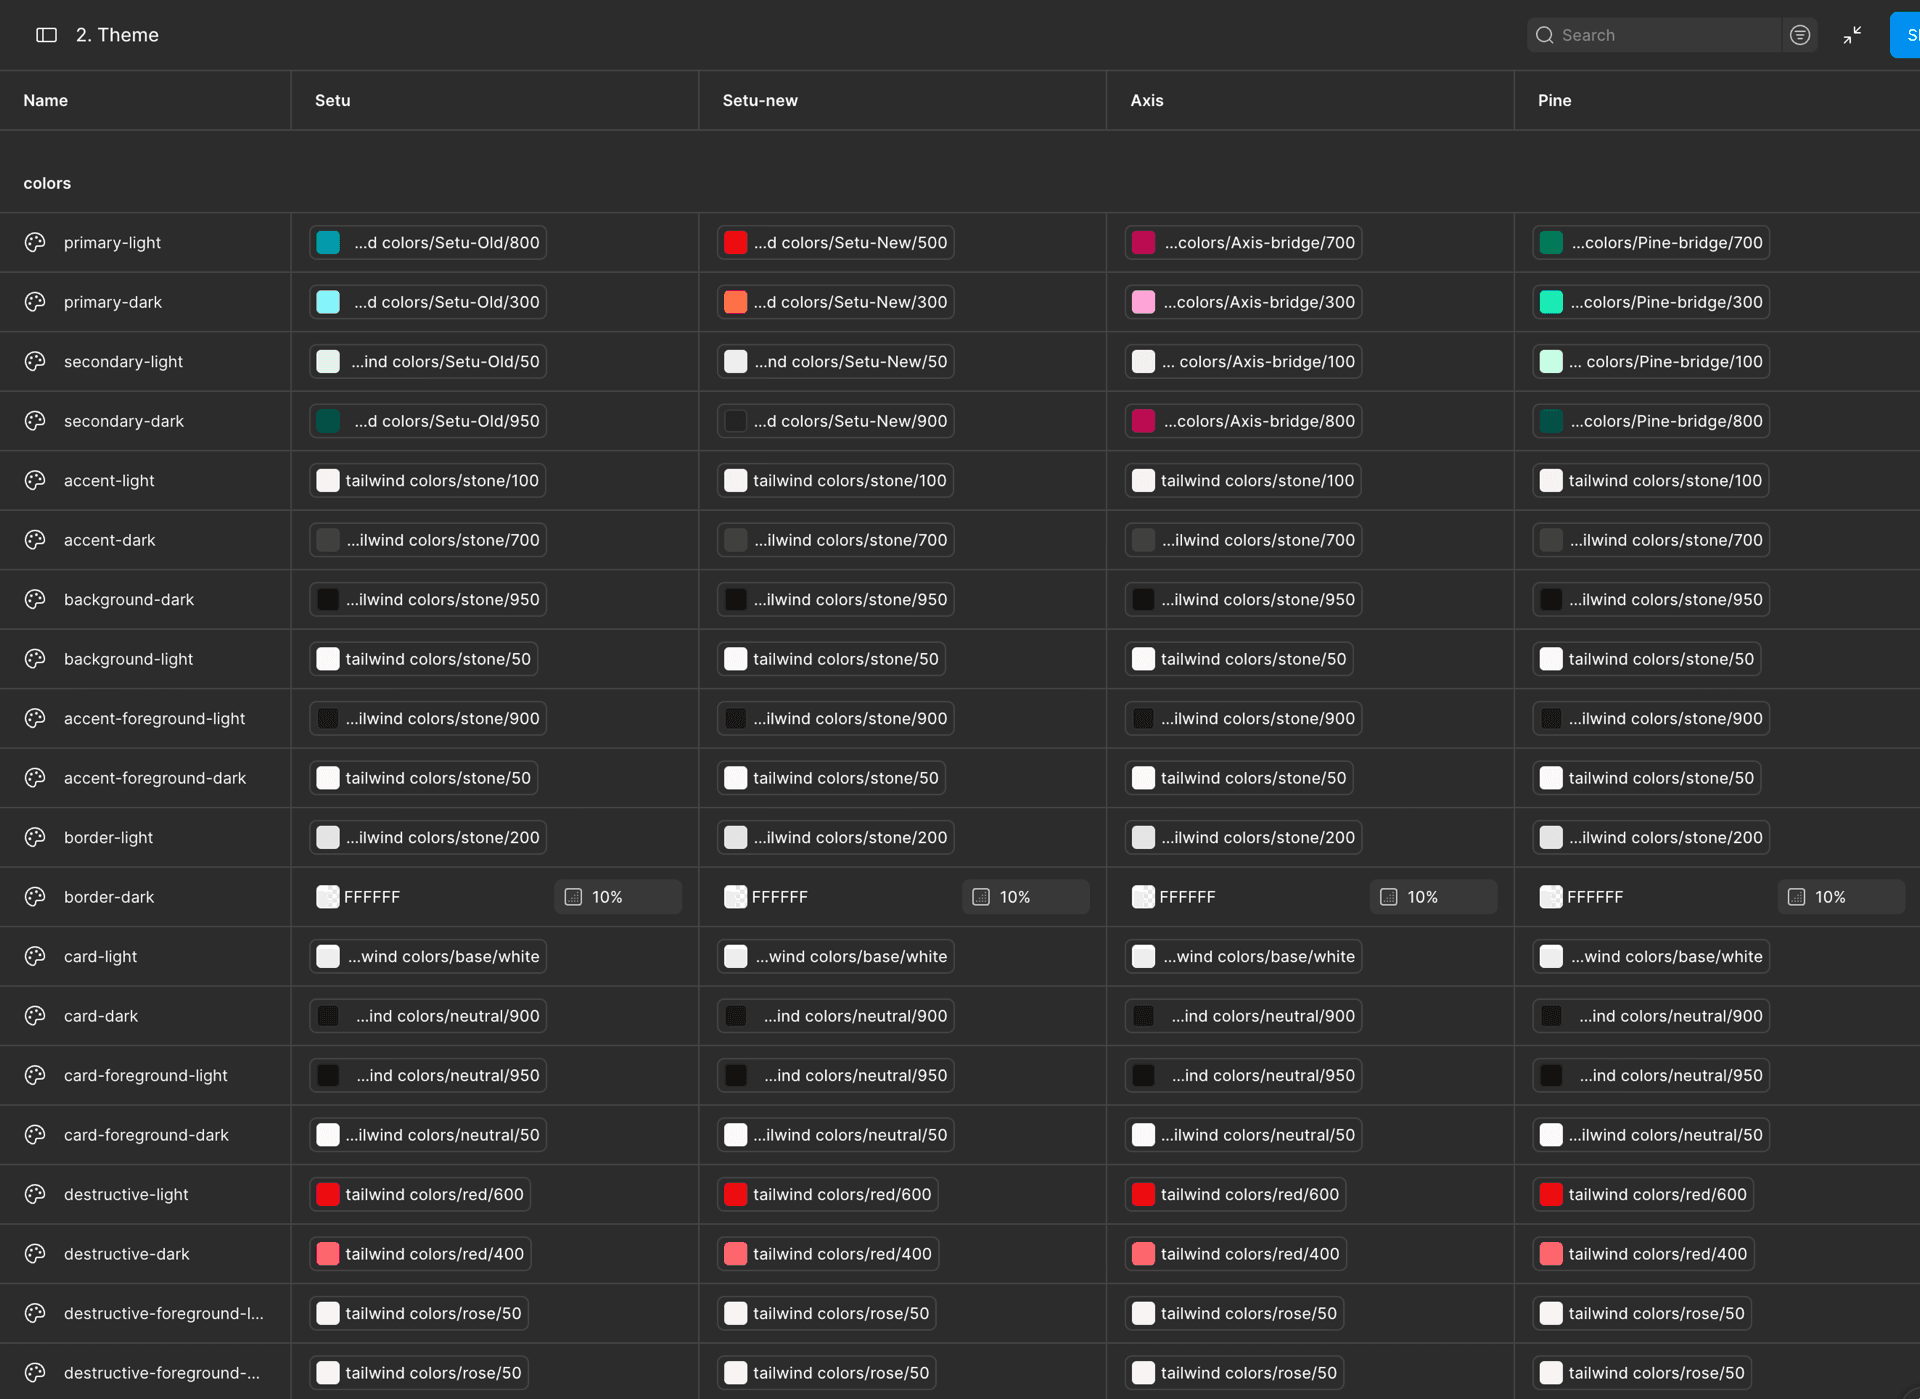Click the orange swatch for Setu-New/300
The height and width of the screenshot is (1399, 1920).
tap(735, 302)
